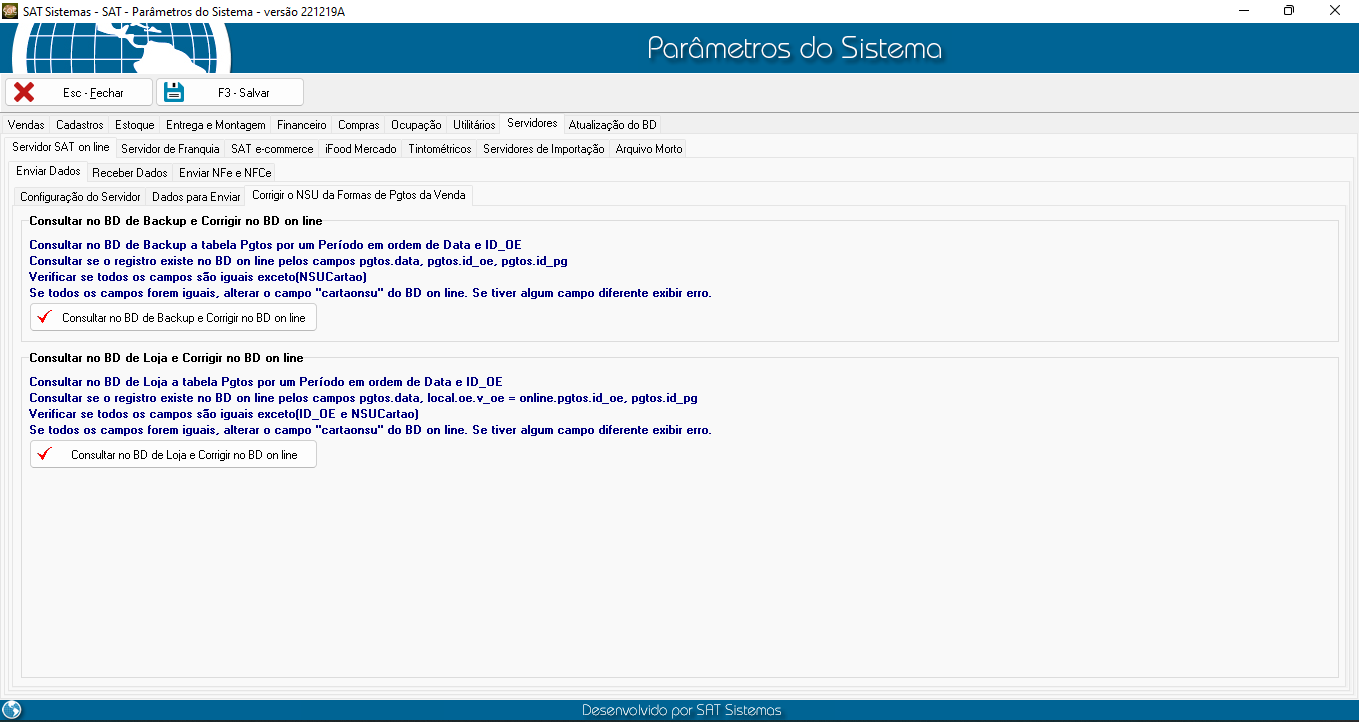Switch to the Financeiro tab
Viewport: 1359px width, 722px height.
click(x=301, y=125)
